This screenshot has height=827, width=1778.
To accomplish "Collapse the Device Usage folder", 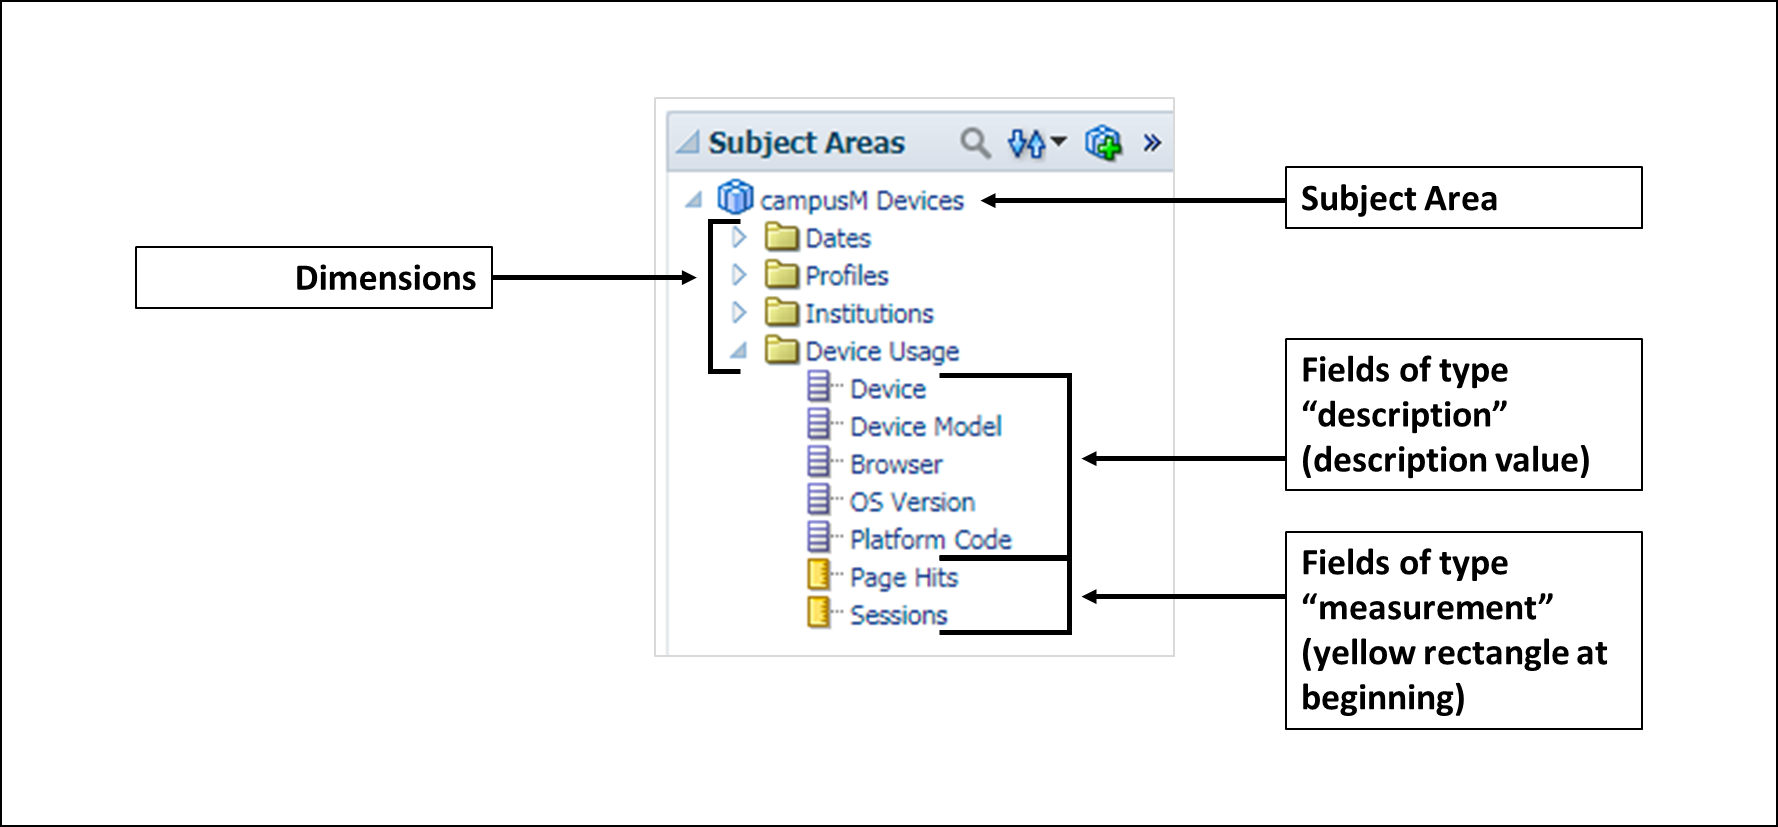I will (x=739, y=350).
